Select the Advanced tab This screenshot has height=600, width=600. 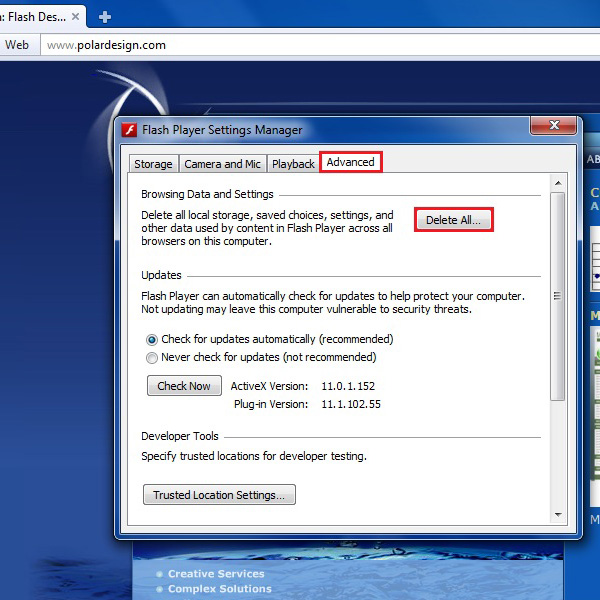coord(351,162)
